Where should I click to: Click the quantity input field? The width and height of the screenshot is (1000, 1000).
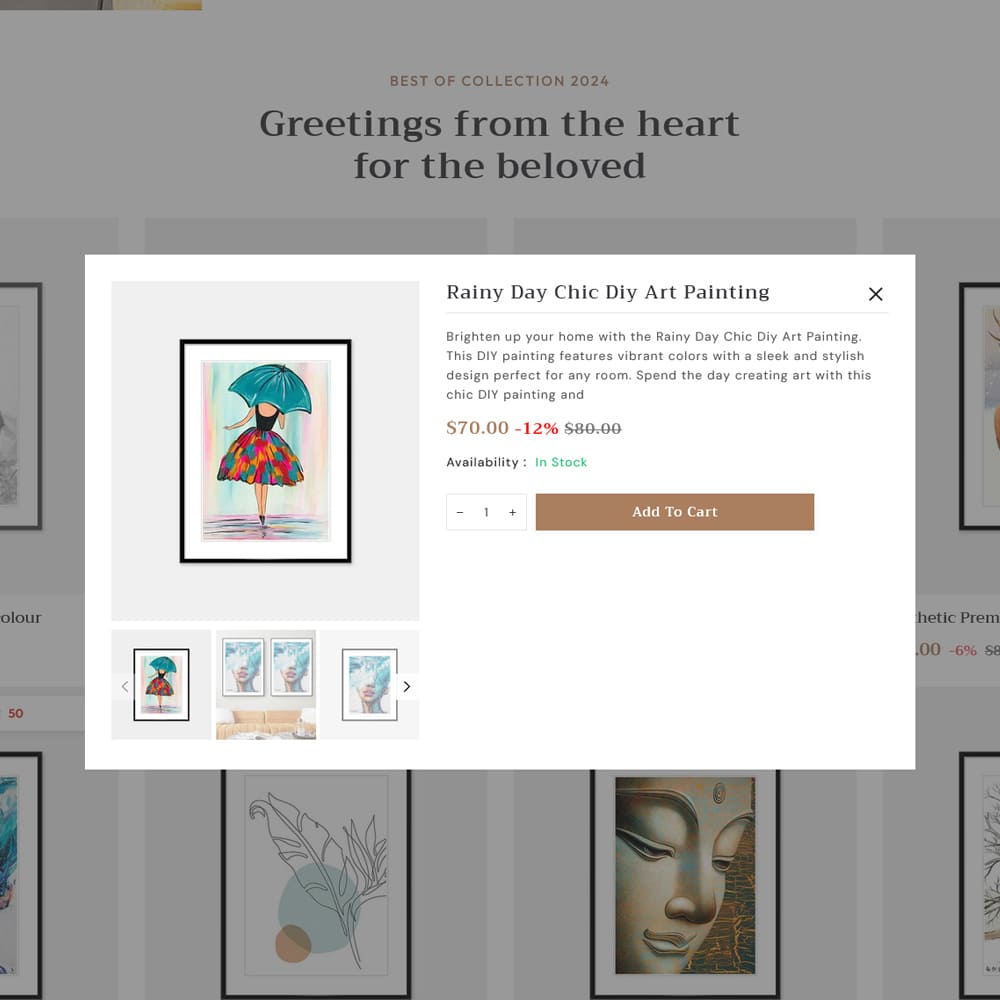[x=486, y=512]
